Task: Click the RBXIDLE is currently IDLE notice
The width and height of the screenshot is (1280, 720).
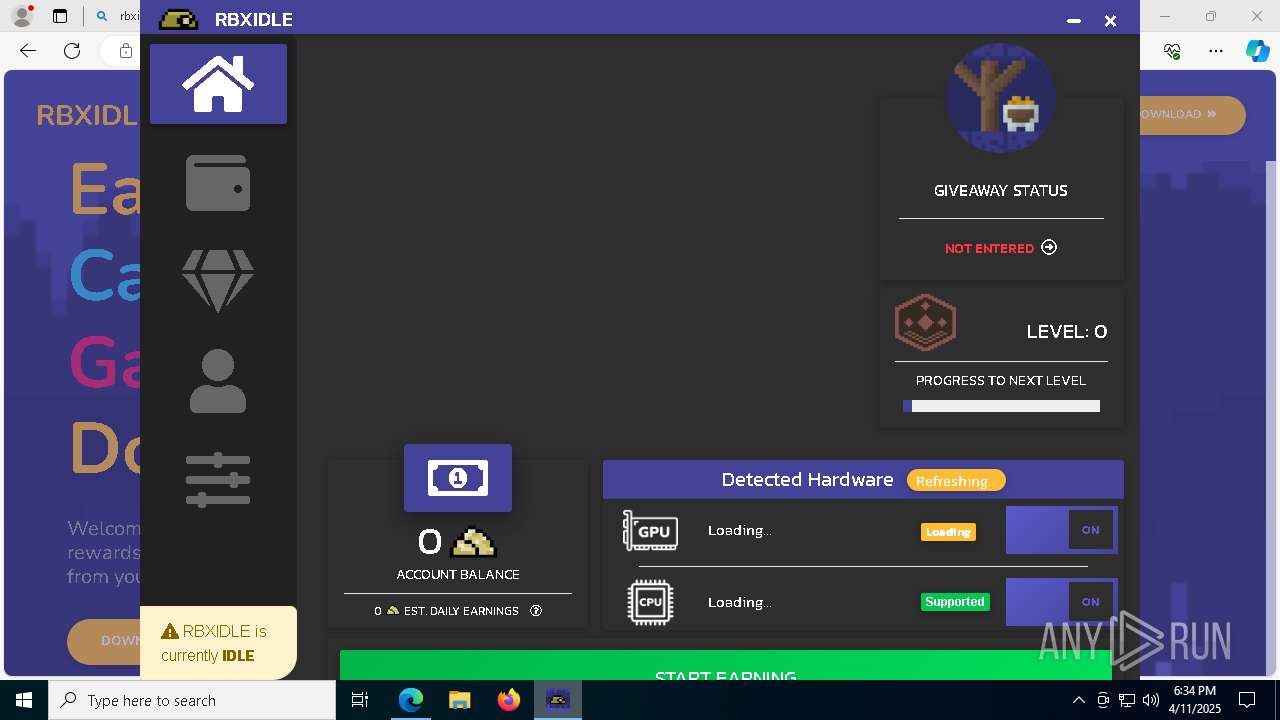Action: (x=218, y=643)
